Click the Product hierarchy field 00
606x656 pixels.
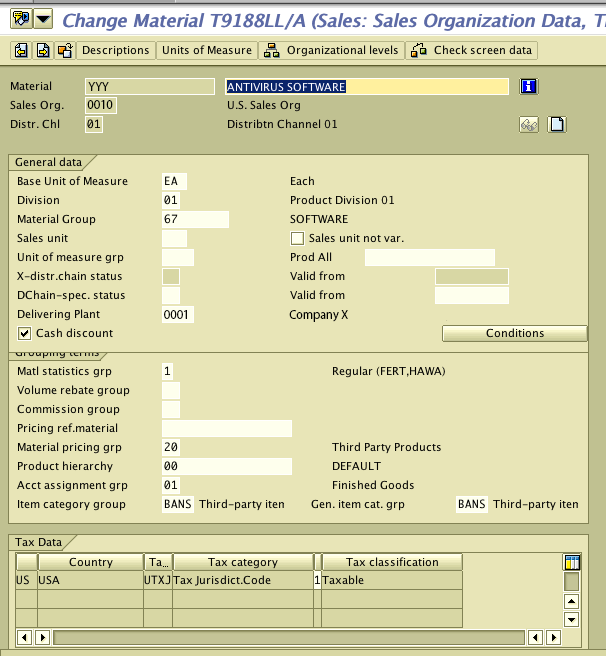pyautogui.click(x=227, y=466)
